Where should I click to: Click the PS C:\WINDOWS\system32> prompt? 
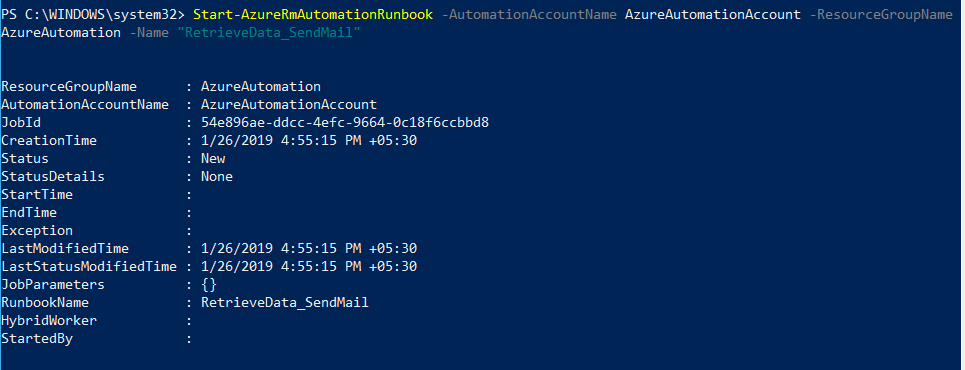tap(94, 15)
